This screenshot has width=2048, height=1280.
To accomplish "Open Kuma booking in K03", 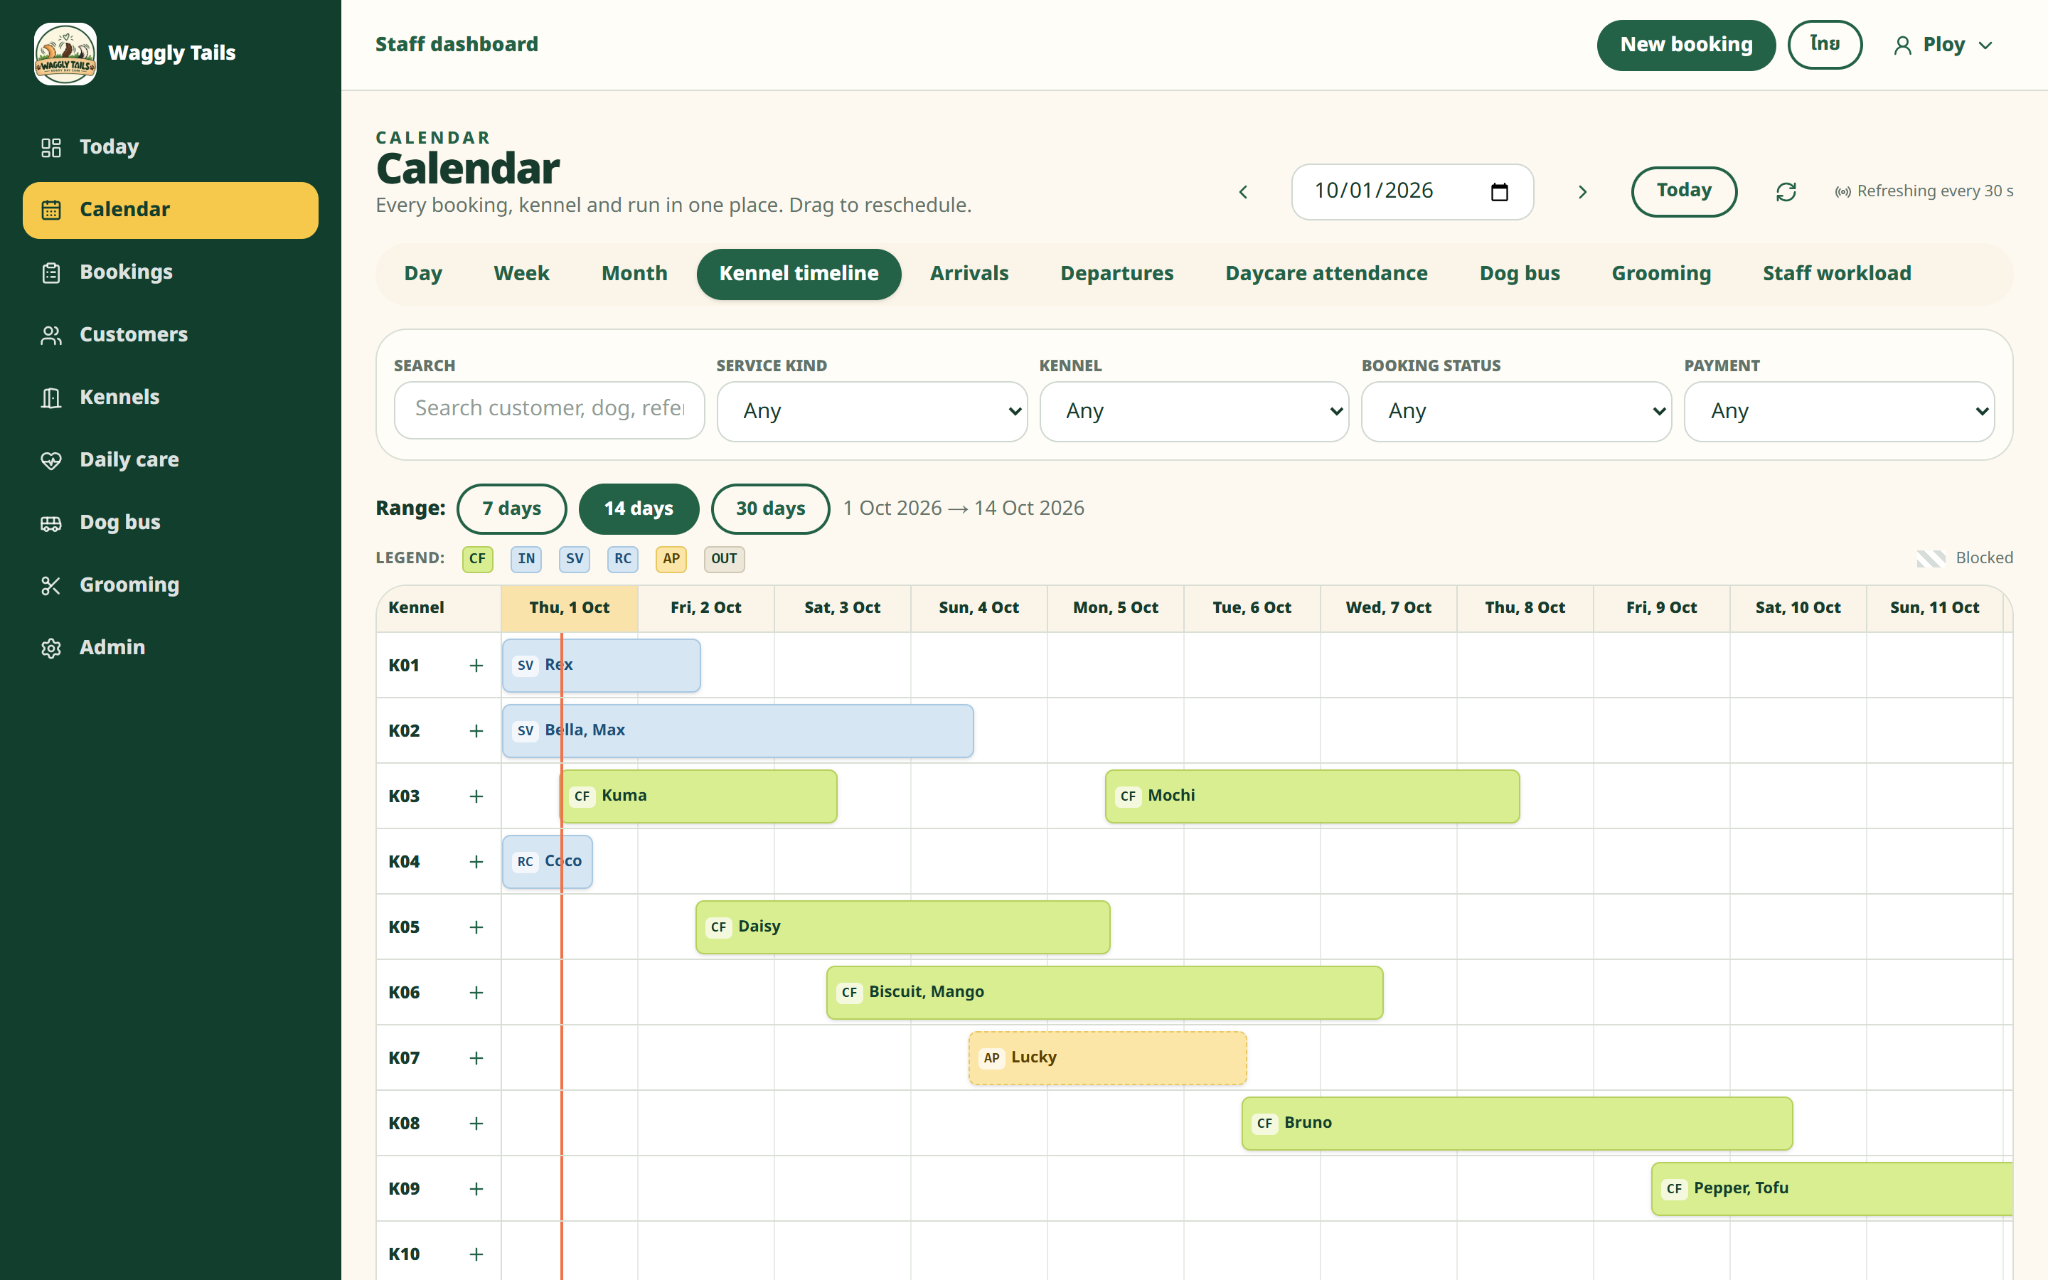I will click(698, 797).
